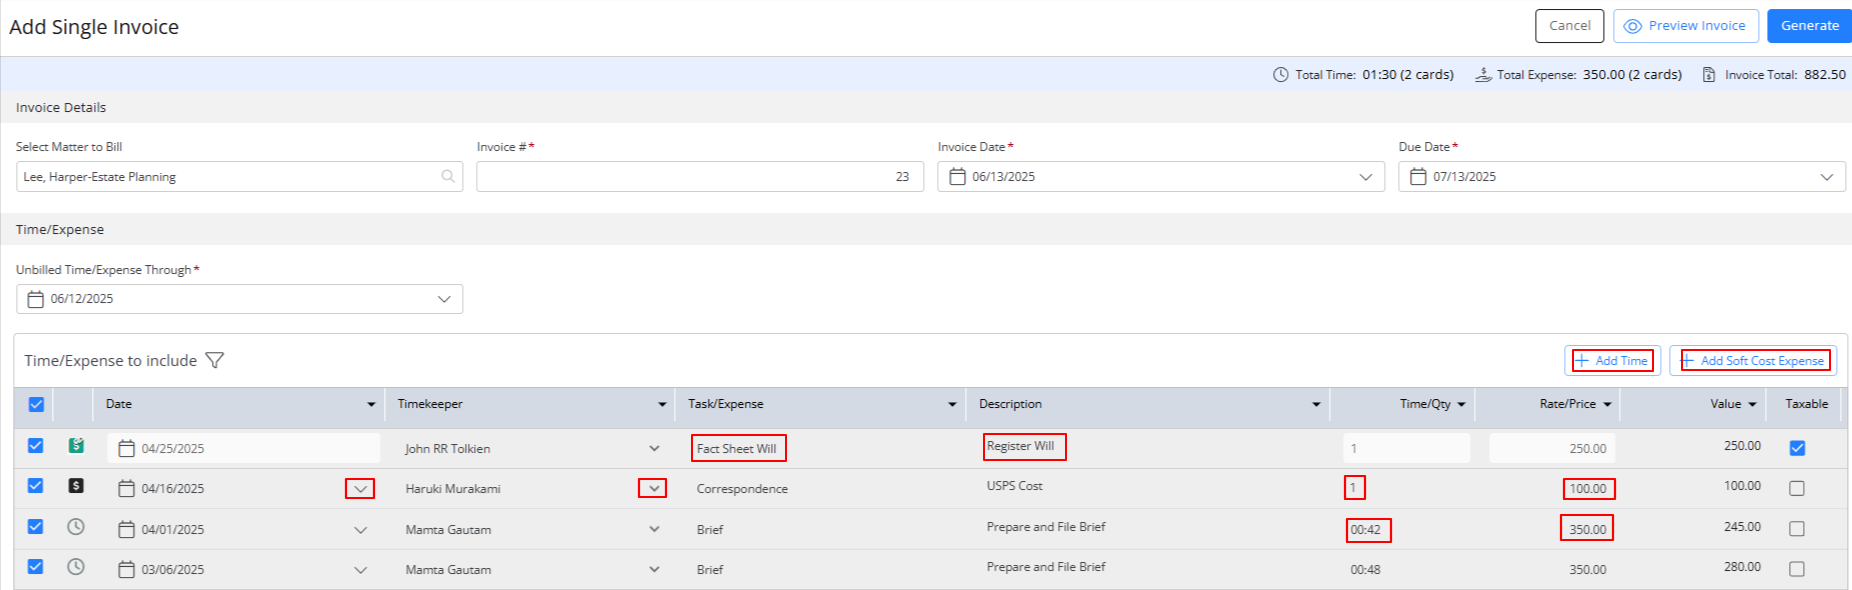
Task: Uncheck the row checkbox for 04/01/2025 entry
Action: tap(36, 527)
